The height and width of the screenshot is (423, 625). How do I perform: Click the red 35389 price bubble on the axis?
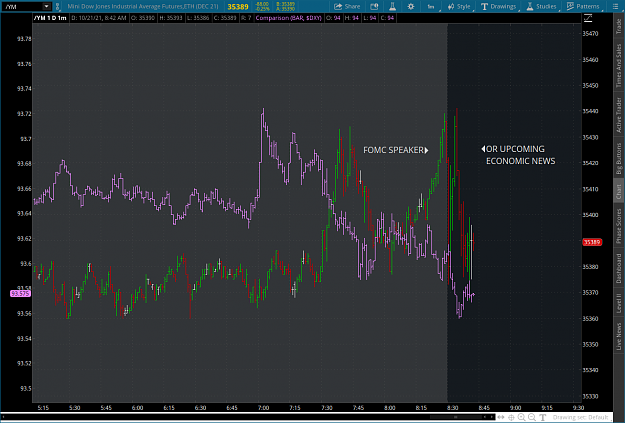tap(592, 242)
